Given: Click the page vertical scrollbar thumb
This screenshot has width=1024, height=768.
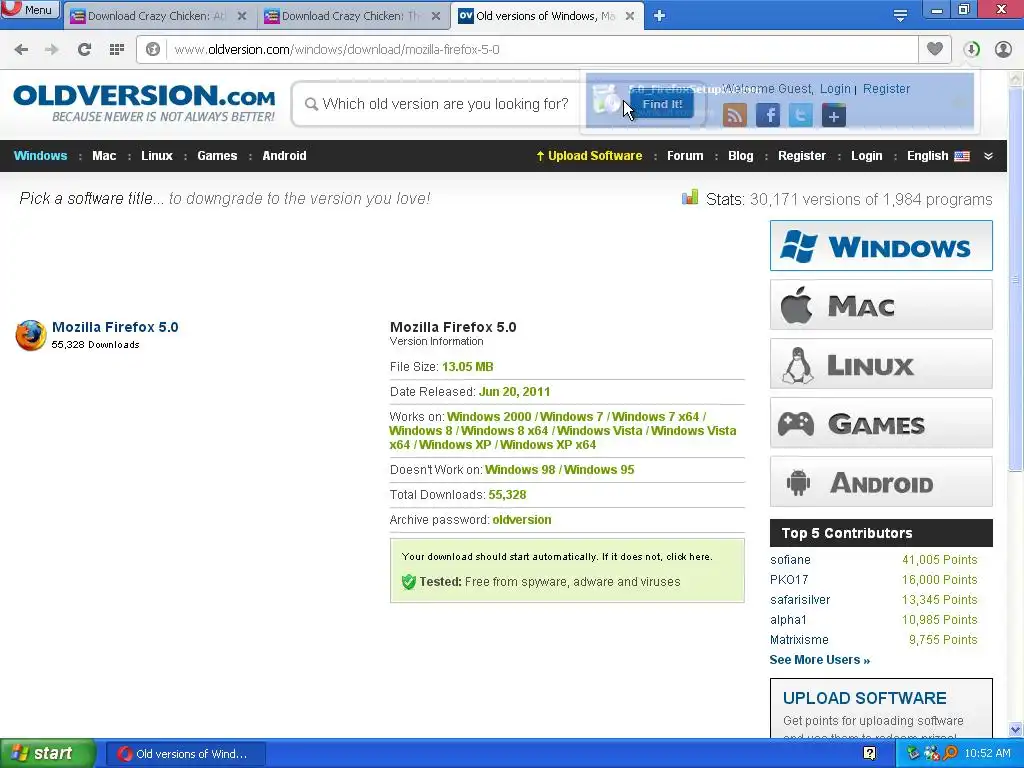Looking at the screenshot, I should click(x=1015, y=280).
